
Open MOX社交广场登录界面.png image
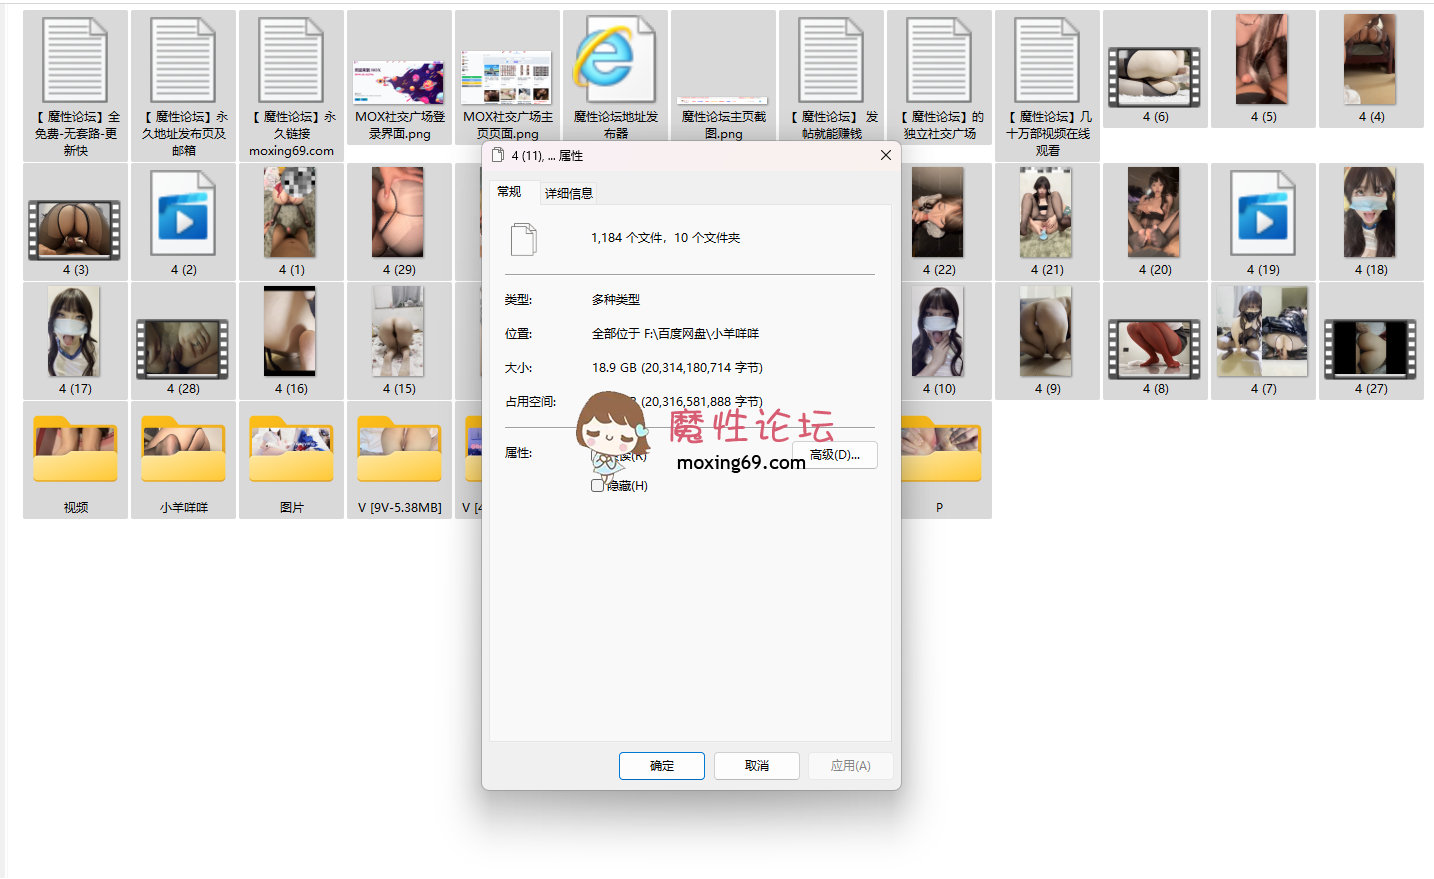[399, 82]
